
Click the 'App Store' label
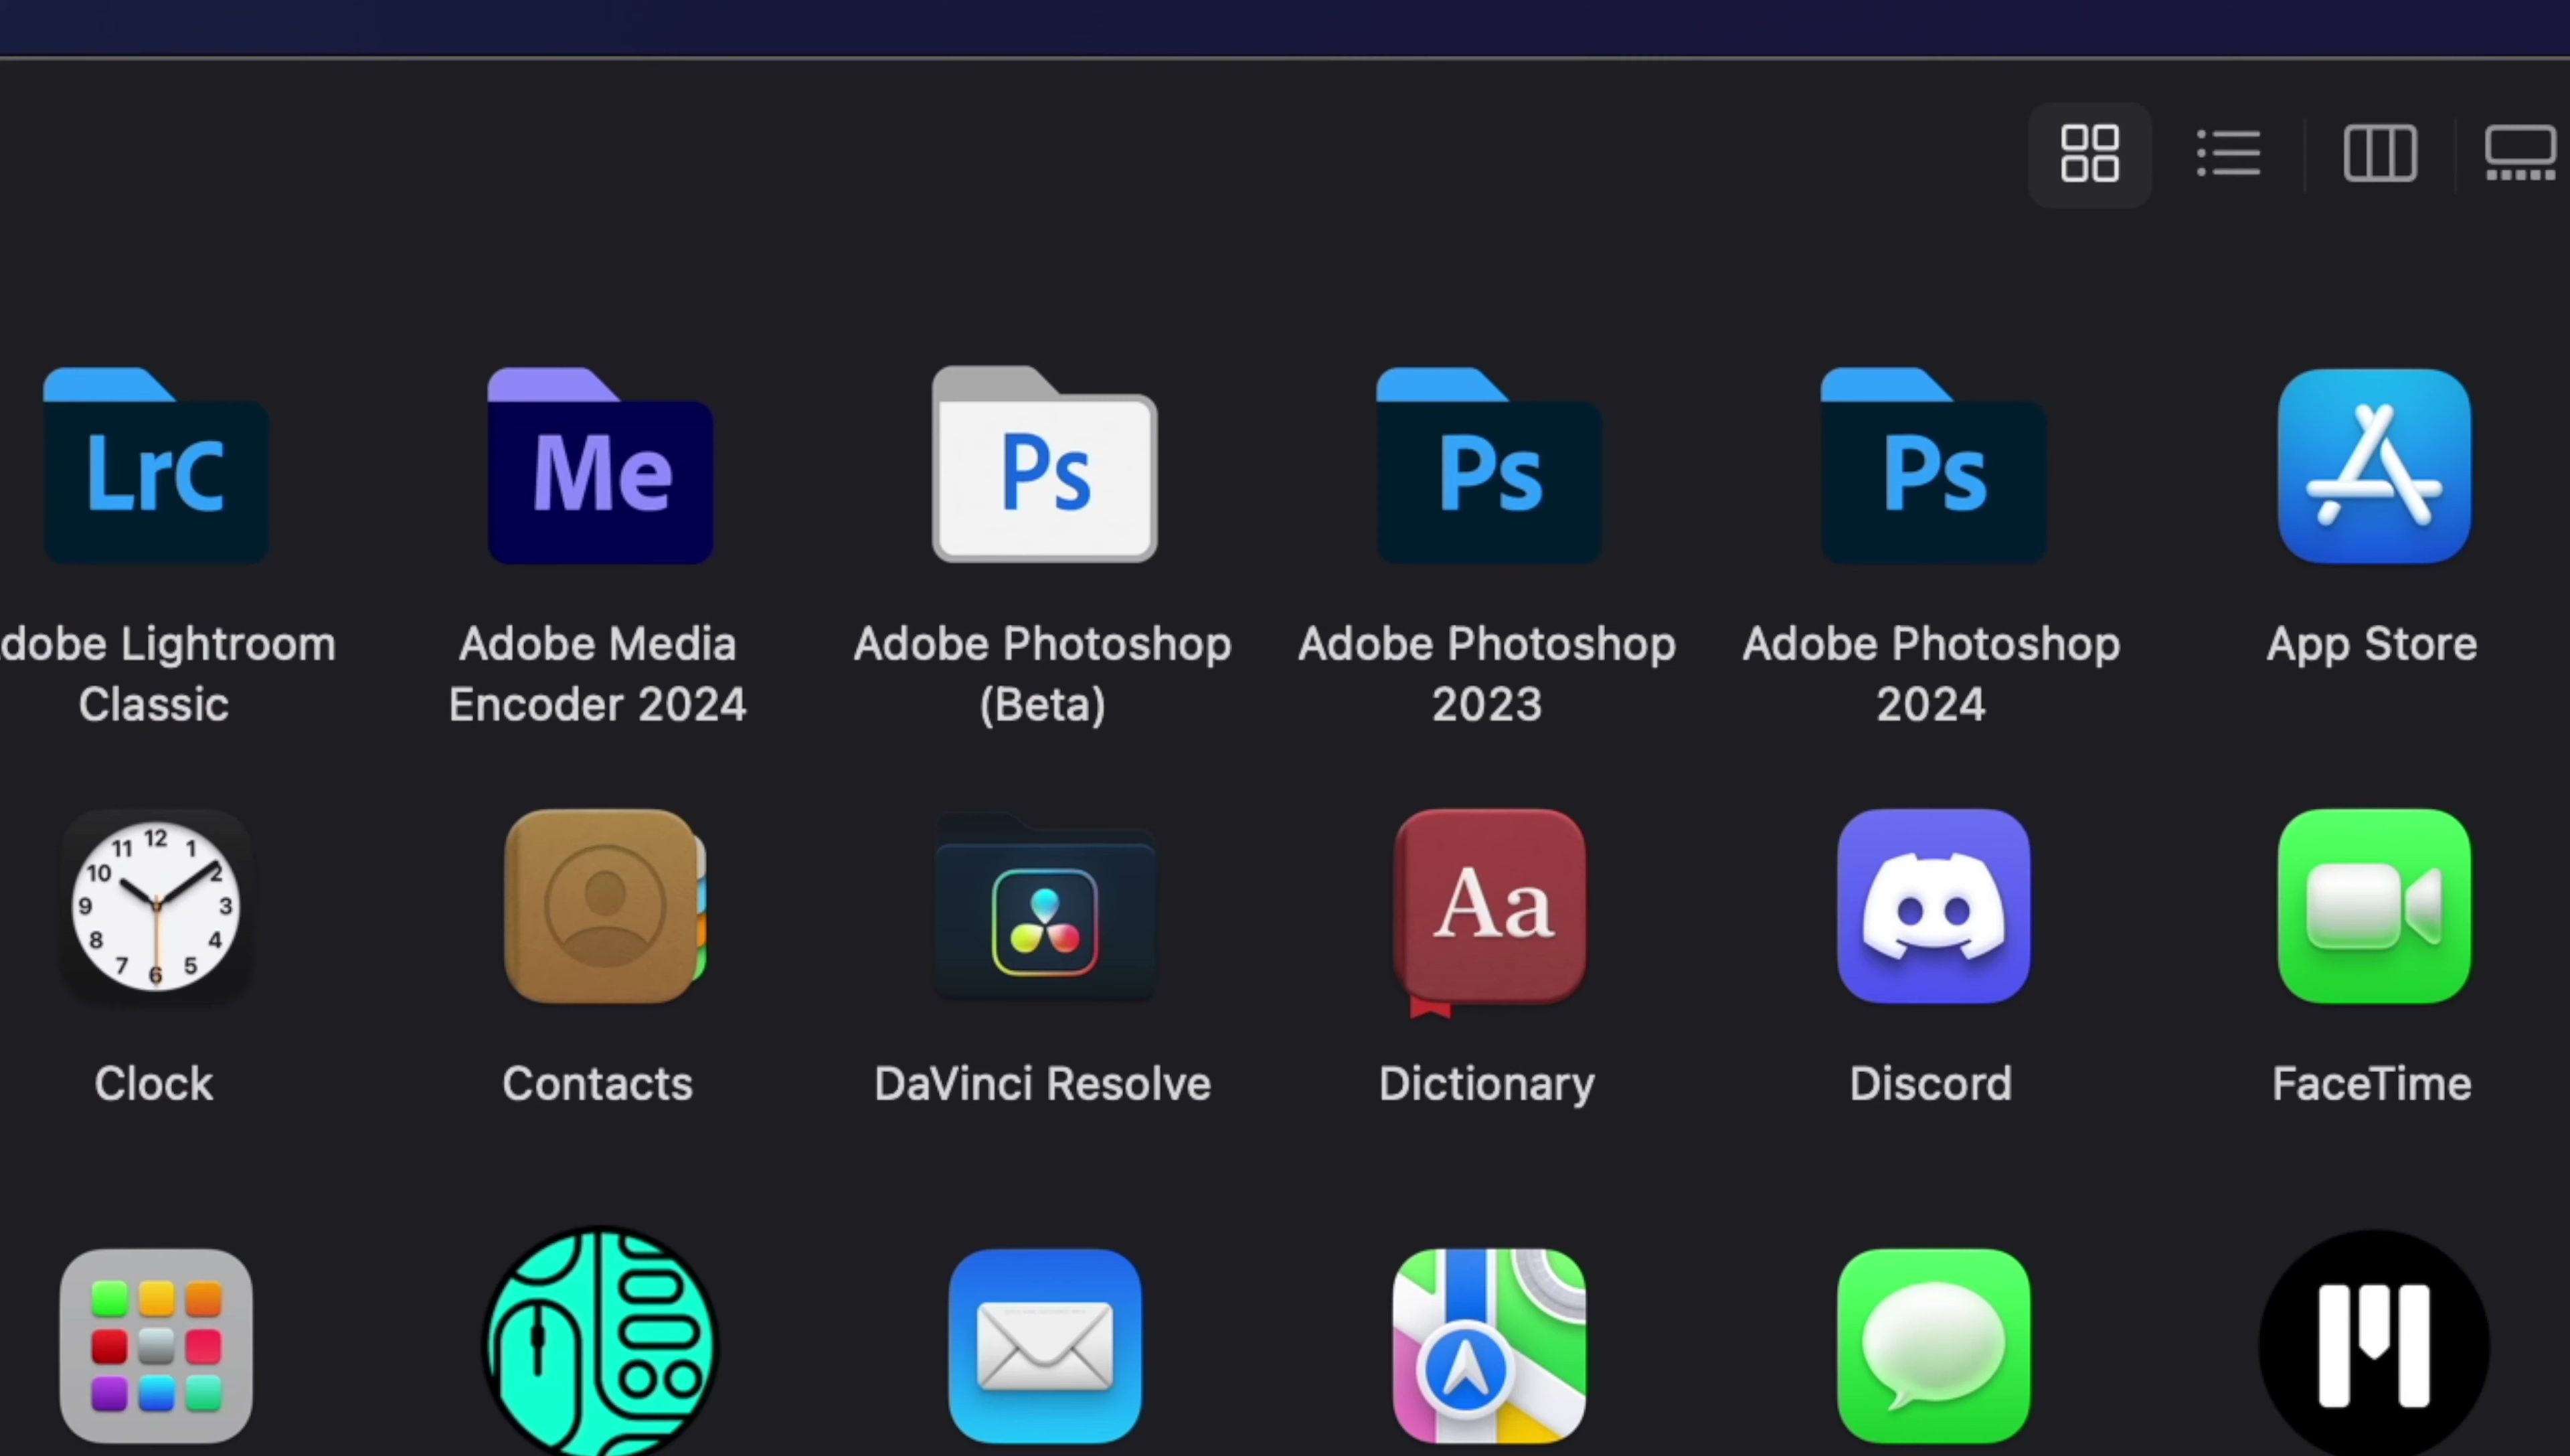tap(2372, 644)
